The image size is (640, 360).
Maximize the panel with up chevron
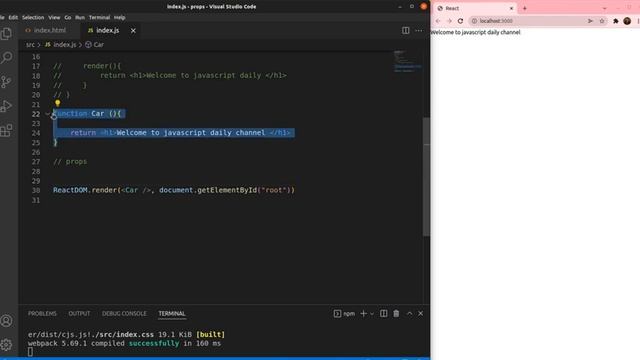tap(409, 313)
